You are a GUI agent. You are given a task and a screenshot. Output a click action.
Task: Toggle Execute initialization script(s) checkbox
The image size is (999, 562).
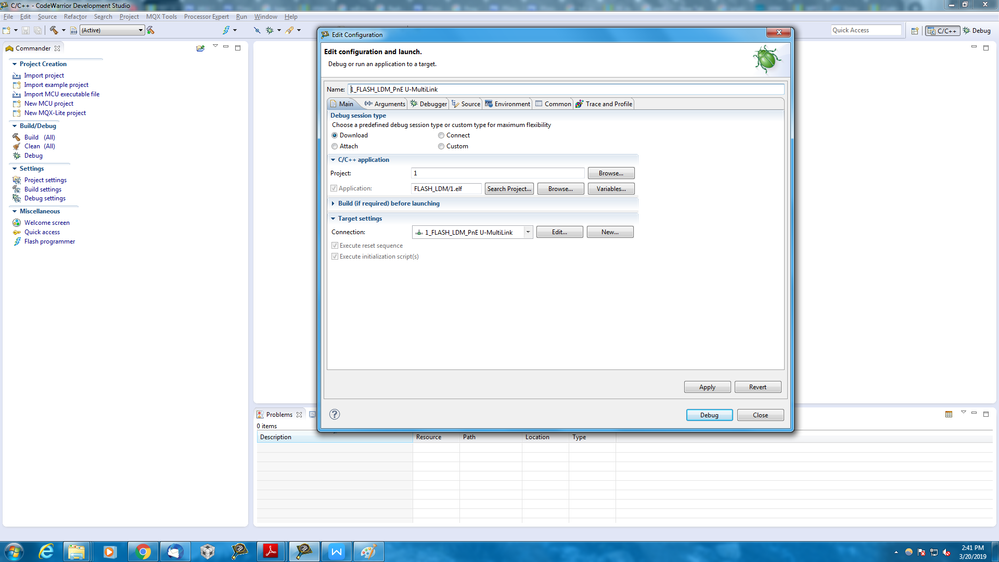pyautogui.click(x=334, y=256)
